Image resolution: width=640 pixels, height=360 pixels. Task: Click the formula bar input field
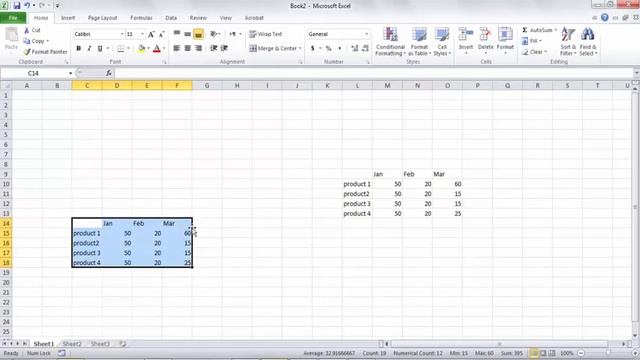point(373,73)
